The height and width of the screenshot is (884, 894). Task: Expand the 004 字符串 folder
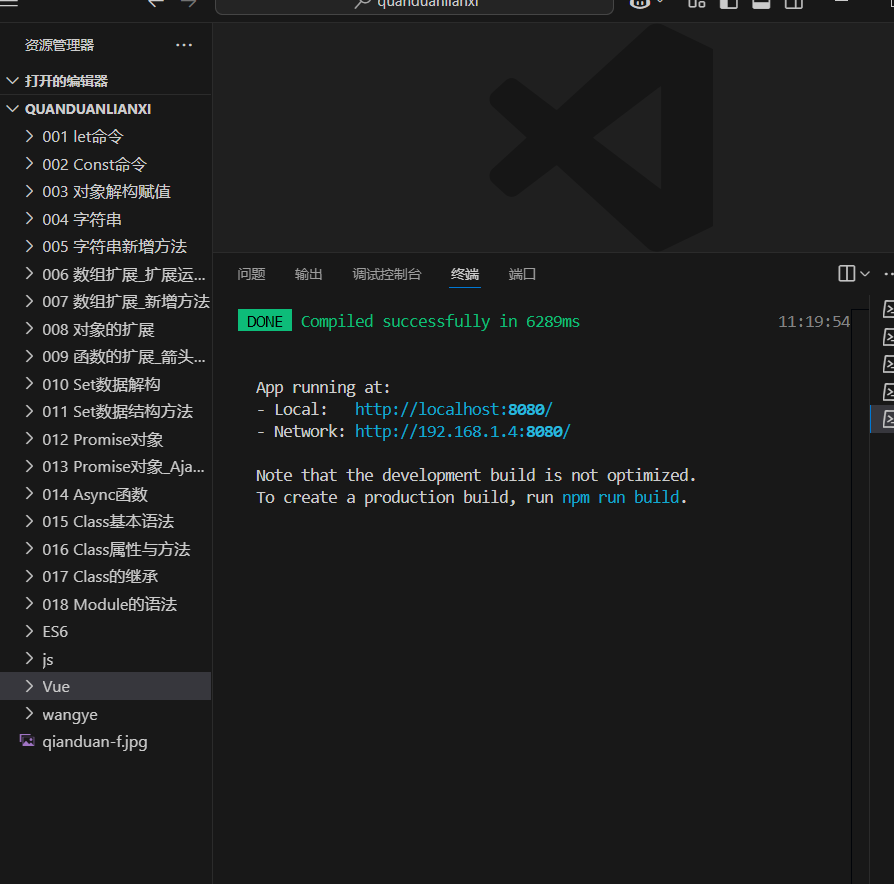click(x=105, y=220)
